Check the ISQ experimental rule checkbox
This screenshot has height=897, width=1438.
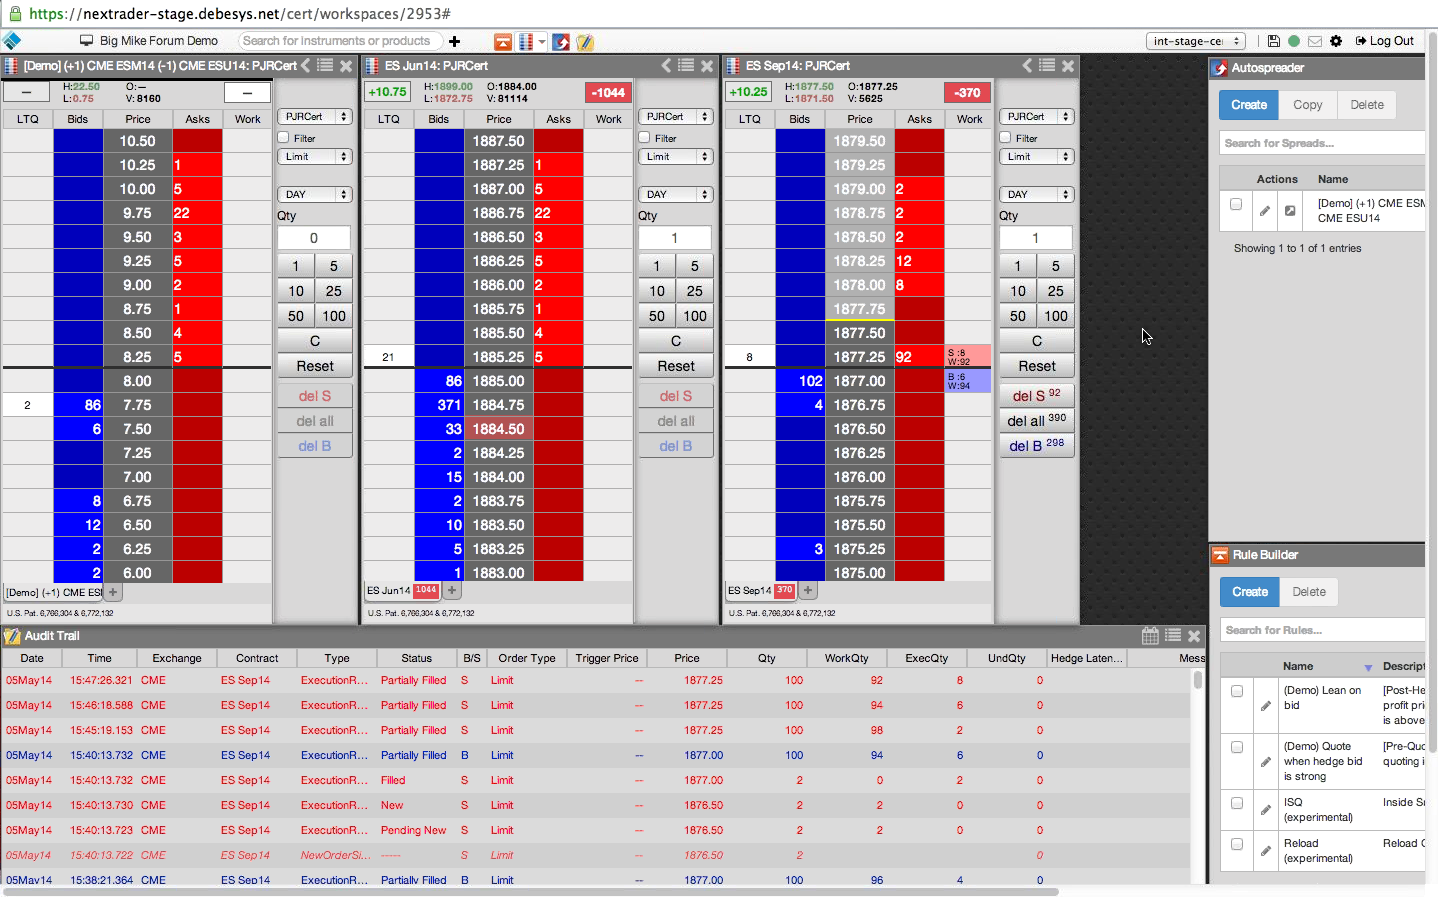(1237, 803)
